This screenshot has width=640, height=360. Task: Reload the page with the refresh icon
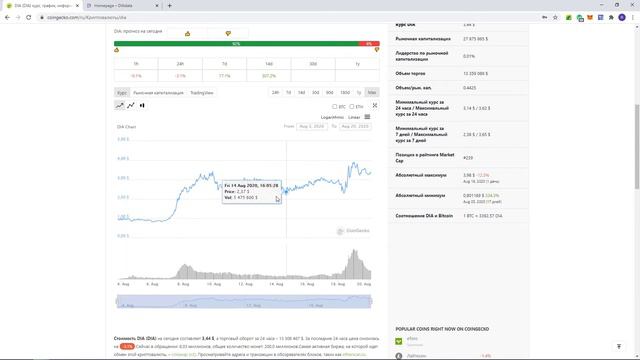[29, 18]
